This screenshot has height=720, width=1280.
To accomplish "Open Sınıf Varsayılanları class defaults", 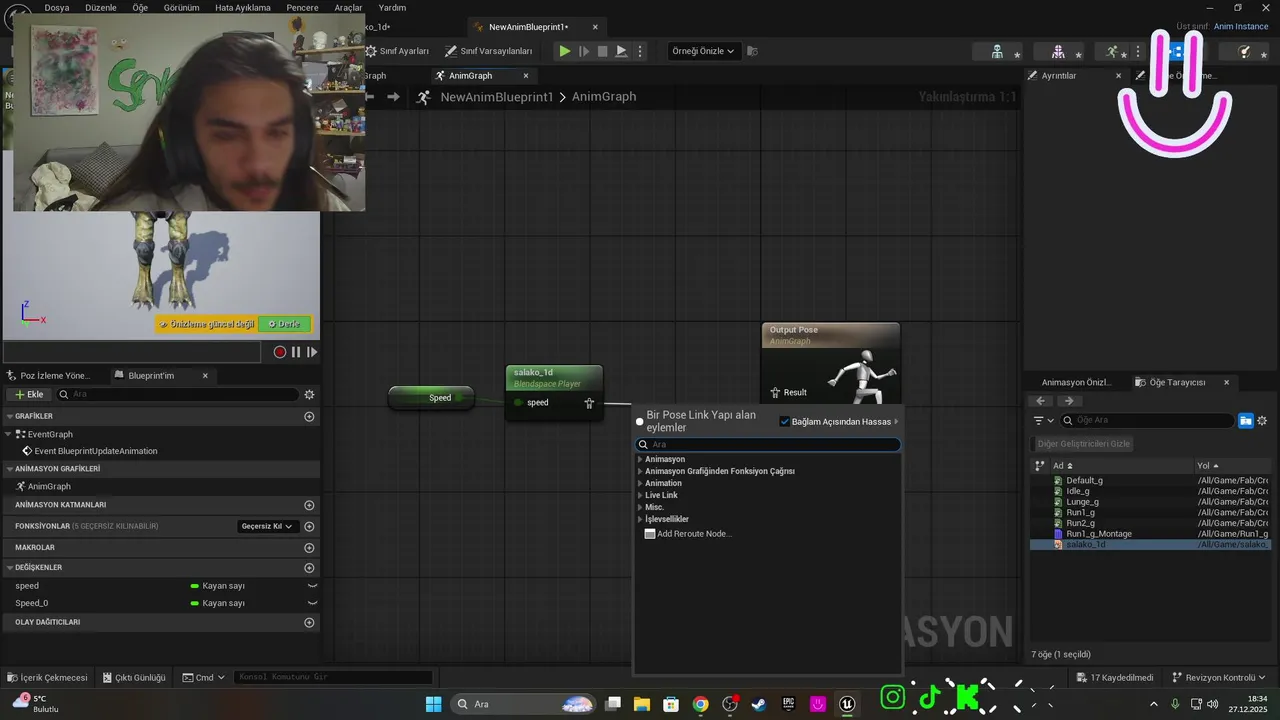I will tap(489, 51).
